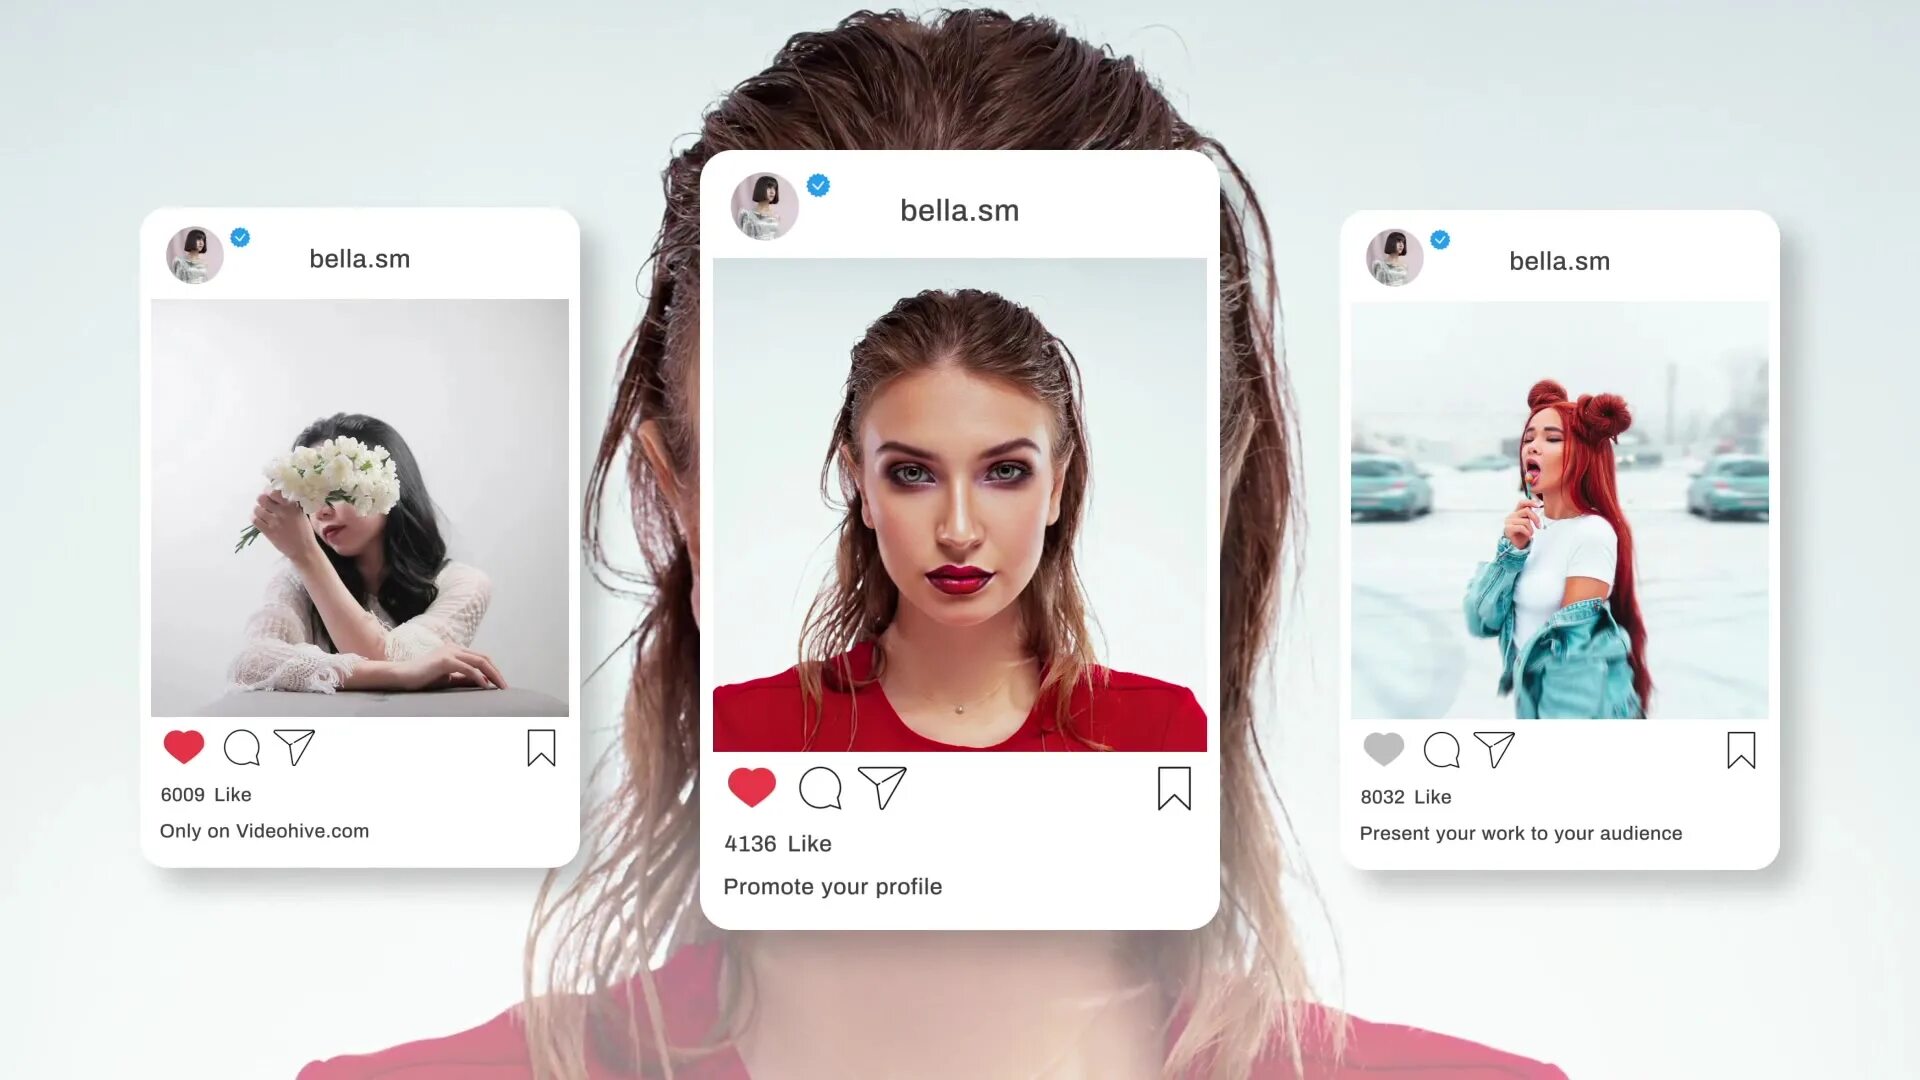
Task: Click the comment bubble icon on center post
Action: click(818, 787)
